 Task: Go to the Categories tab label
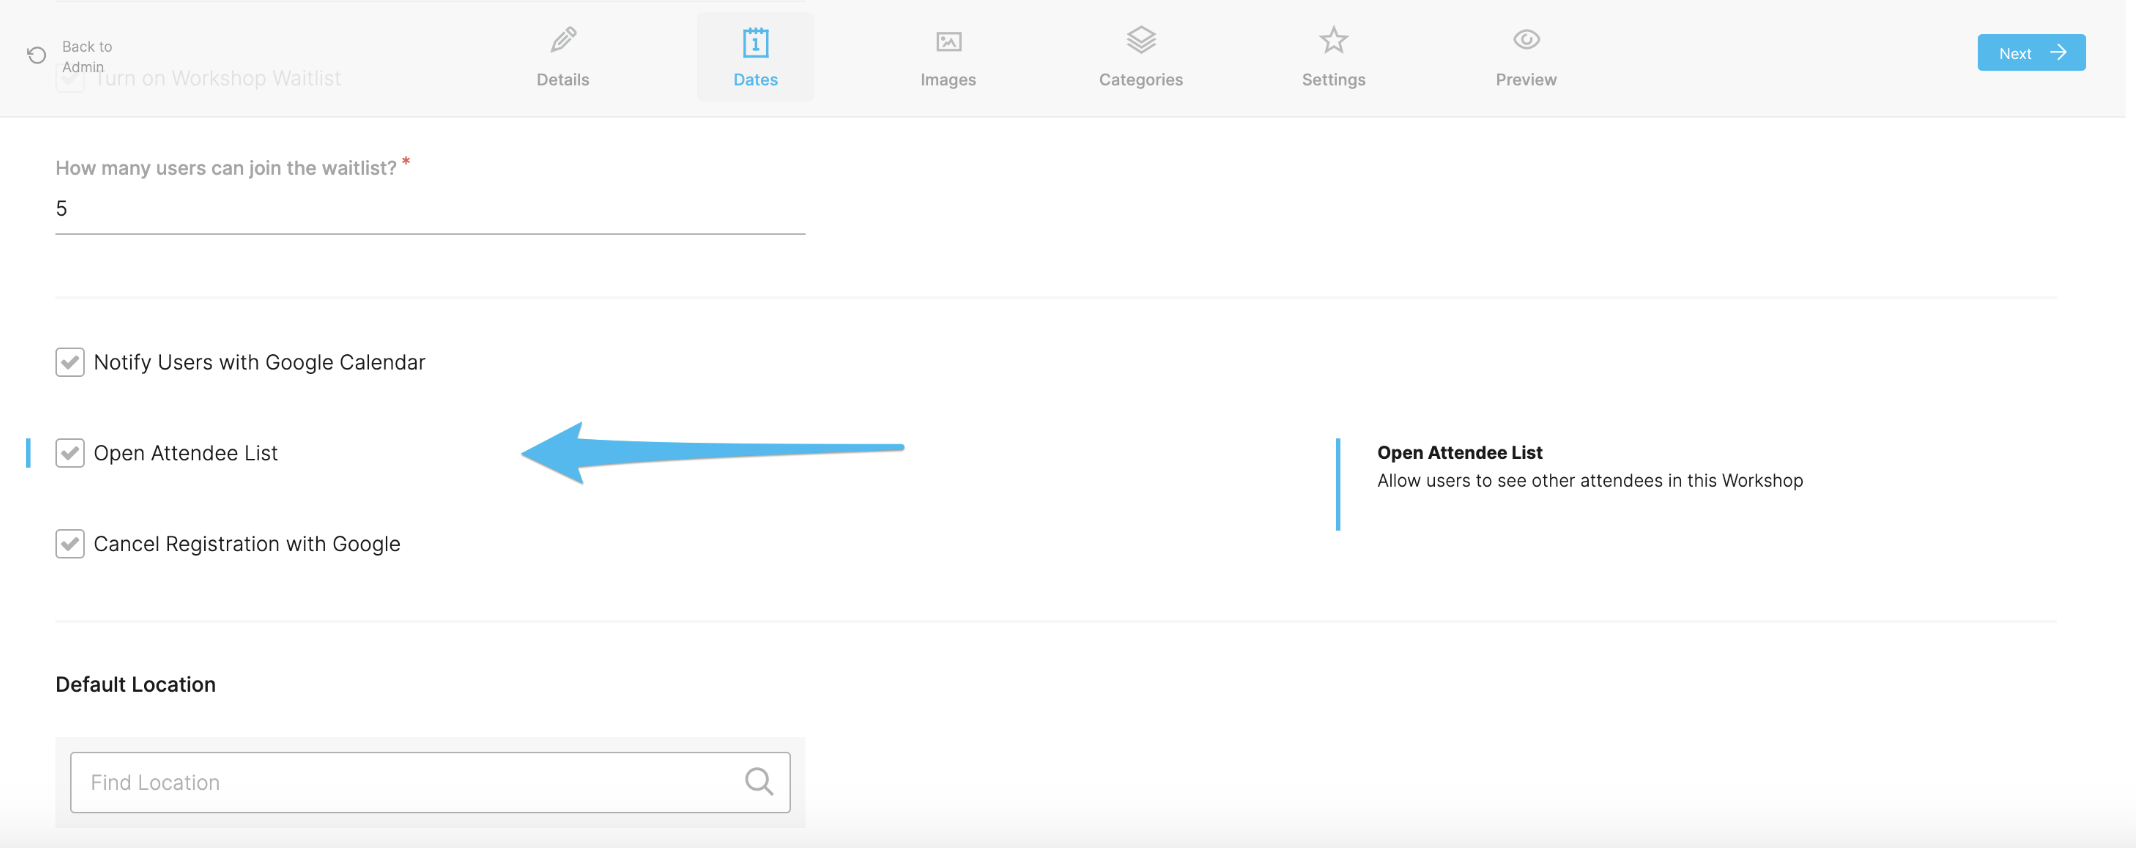[1141, 80]
